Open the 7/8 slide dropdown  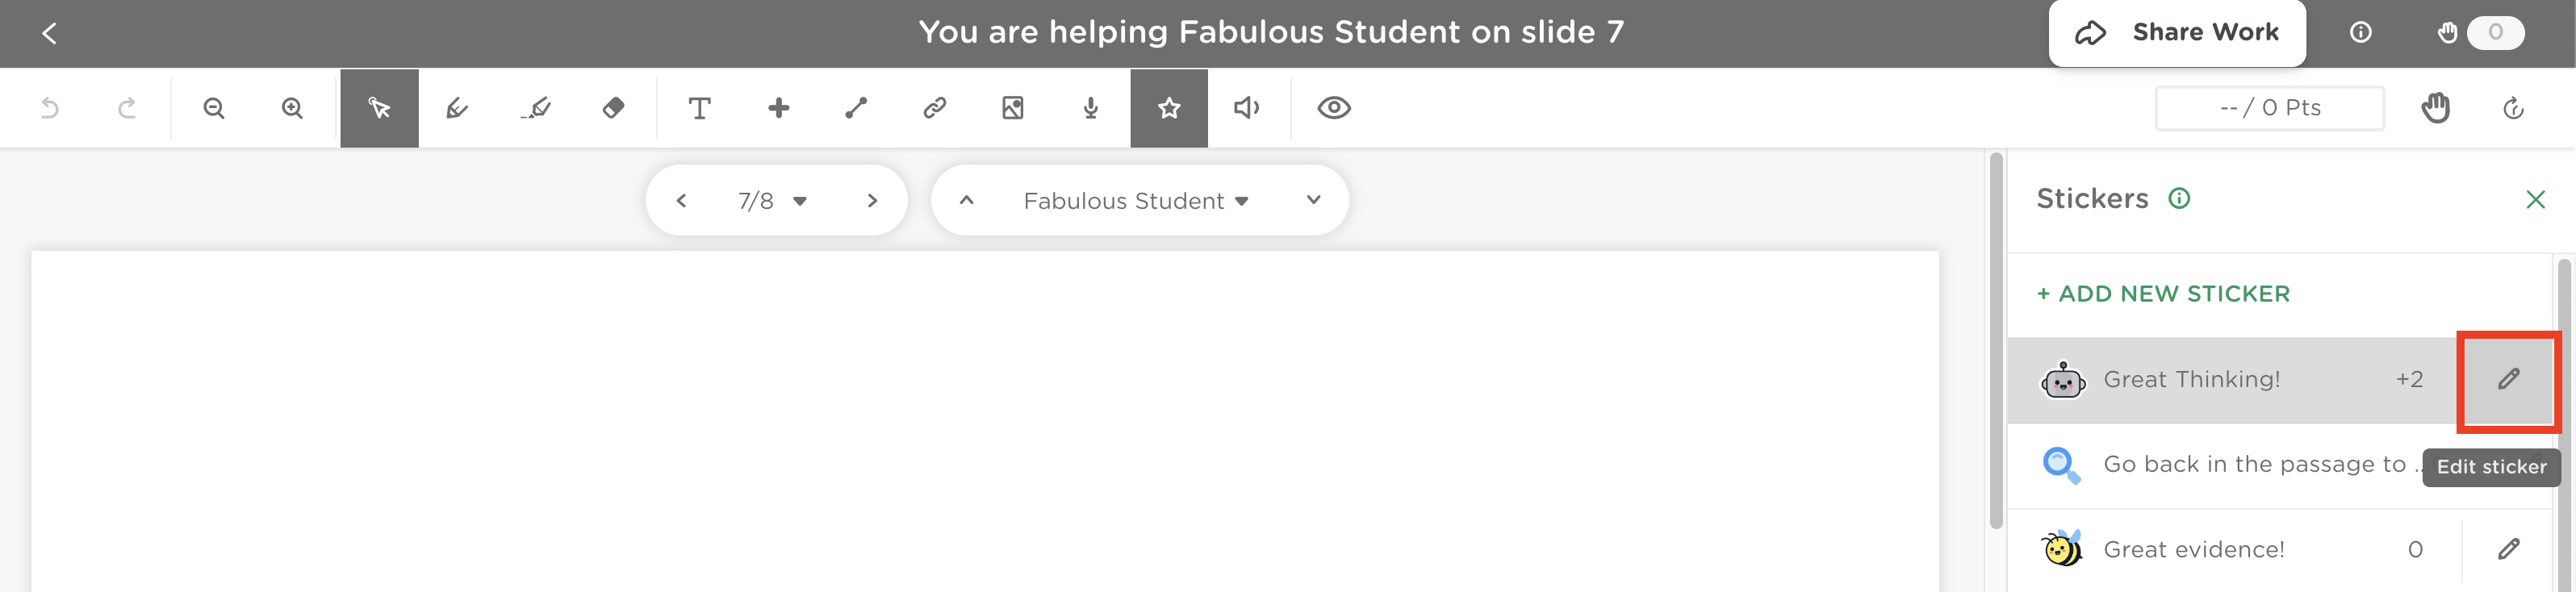[x=772, y=201]
